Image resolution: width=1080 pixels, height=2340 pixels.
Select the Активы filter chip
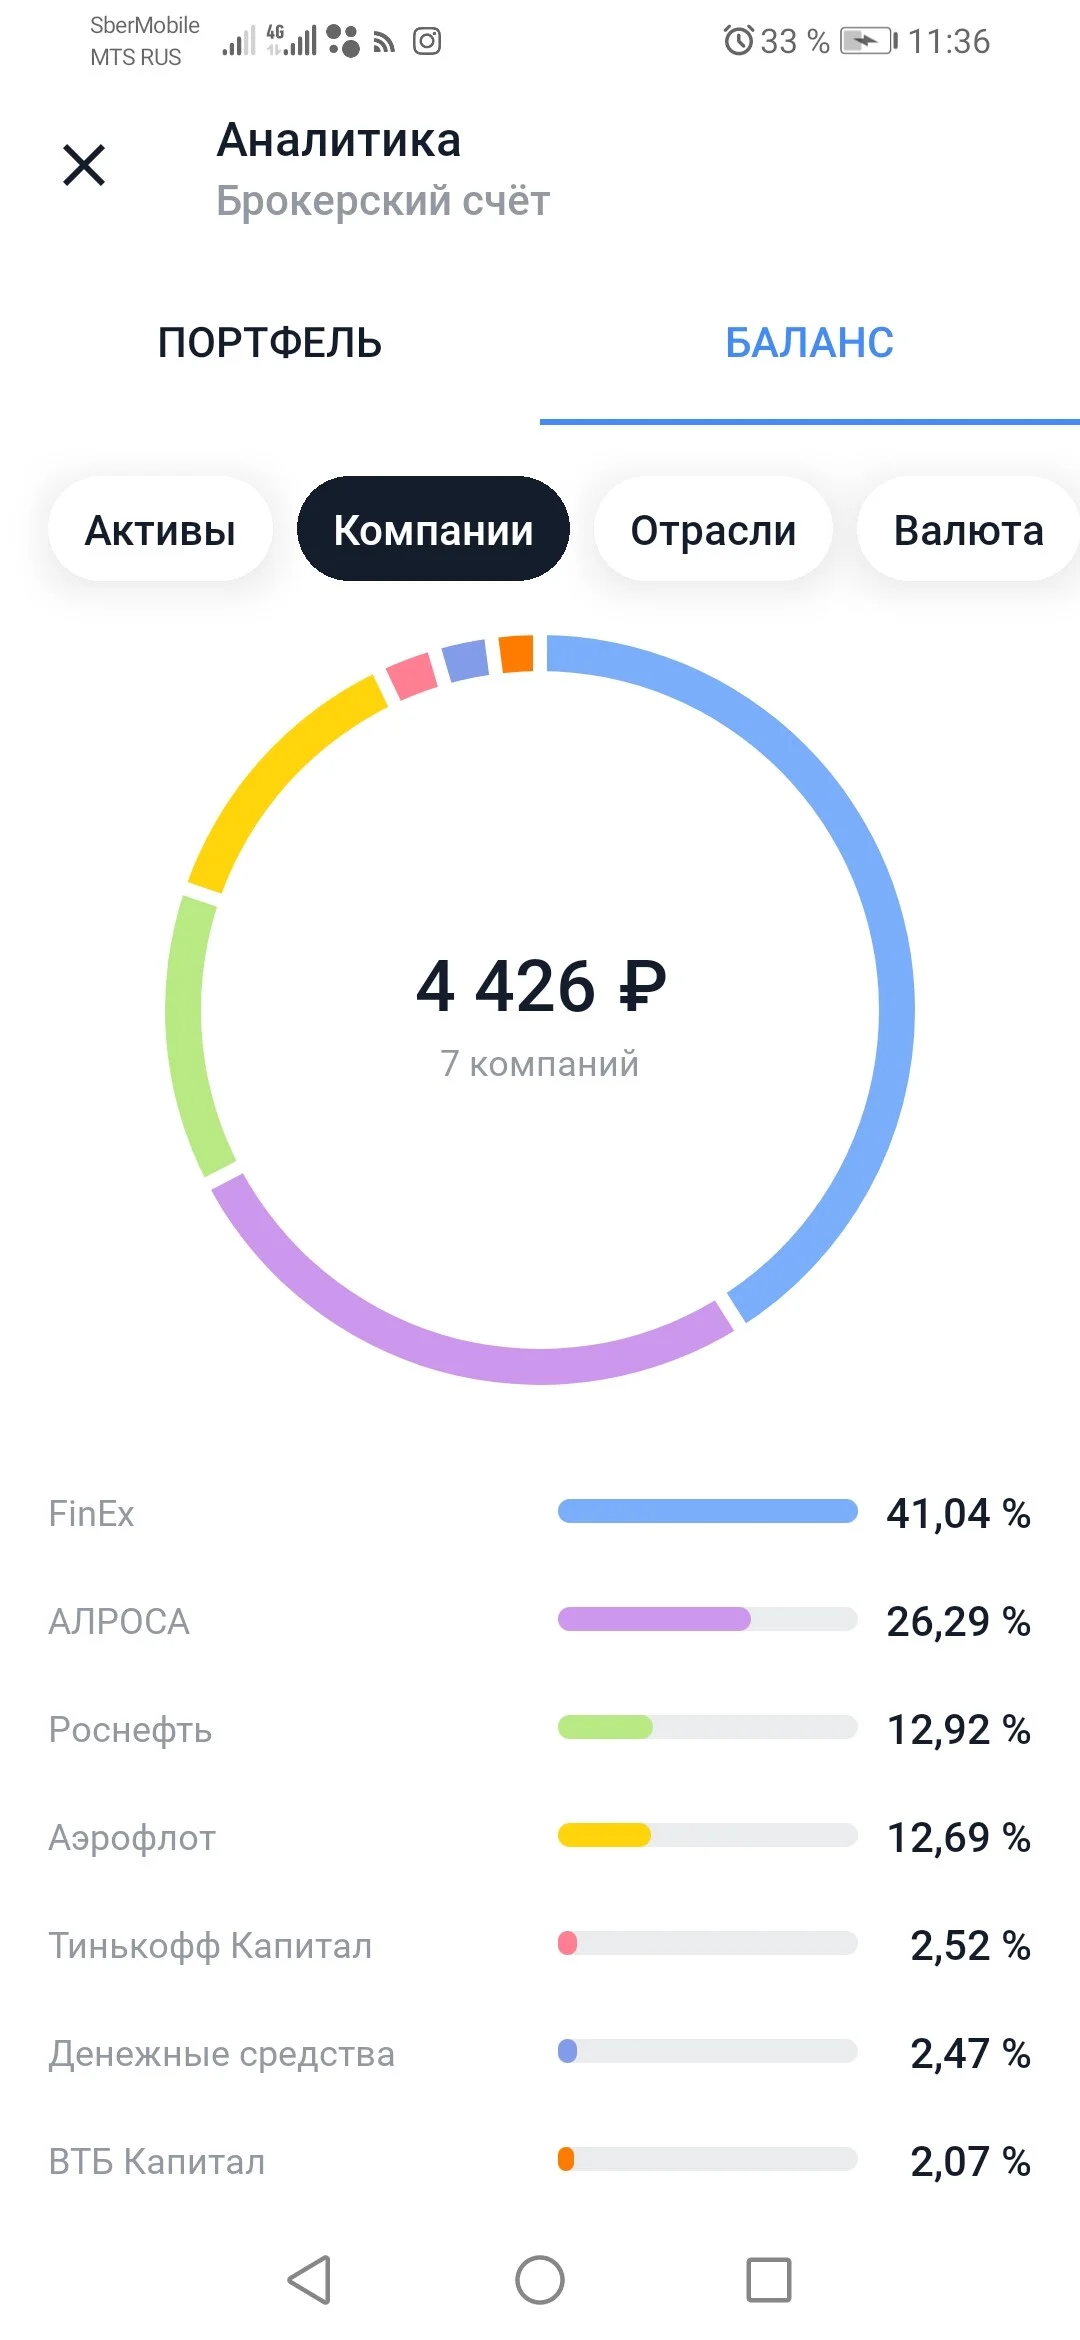pyautogui.click(x=160, y=529)
